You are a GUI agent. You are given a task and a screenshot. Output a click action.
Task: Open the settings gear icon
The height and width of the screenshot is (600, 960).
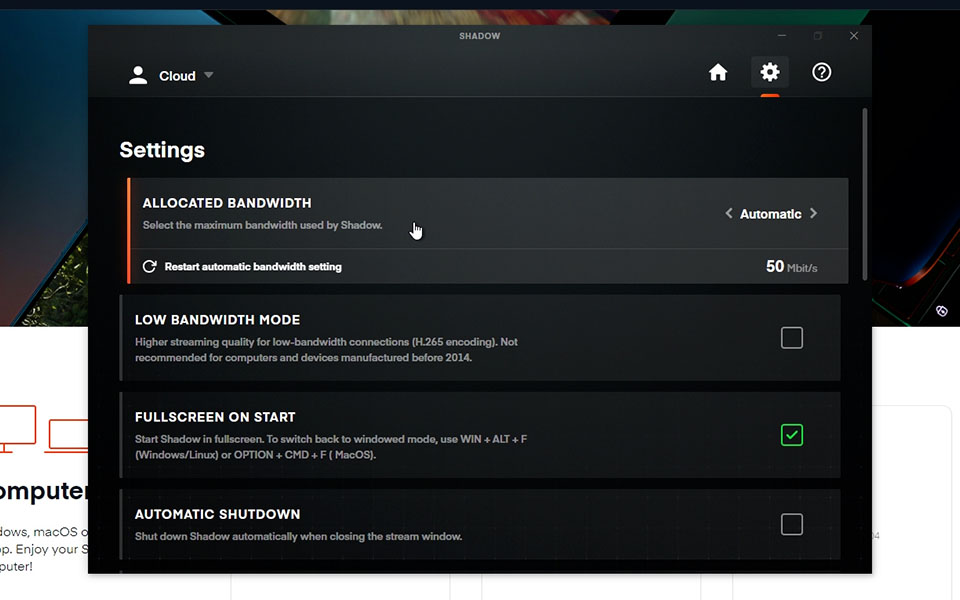(770, 72)
